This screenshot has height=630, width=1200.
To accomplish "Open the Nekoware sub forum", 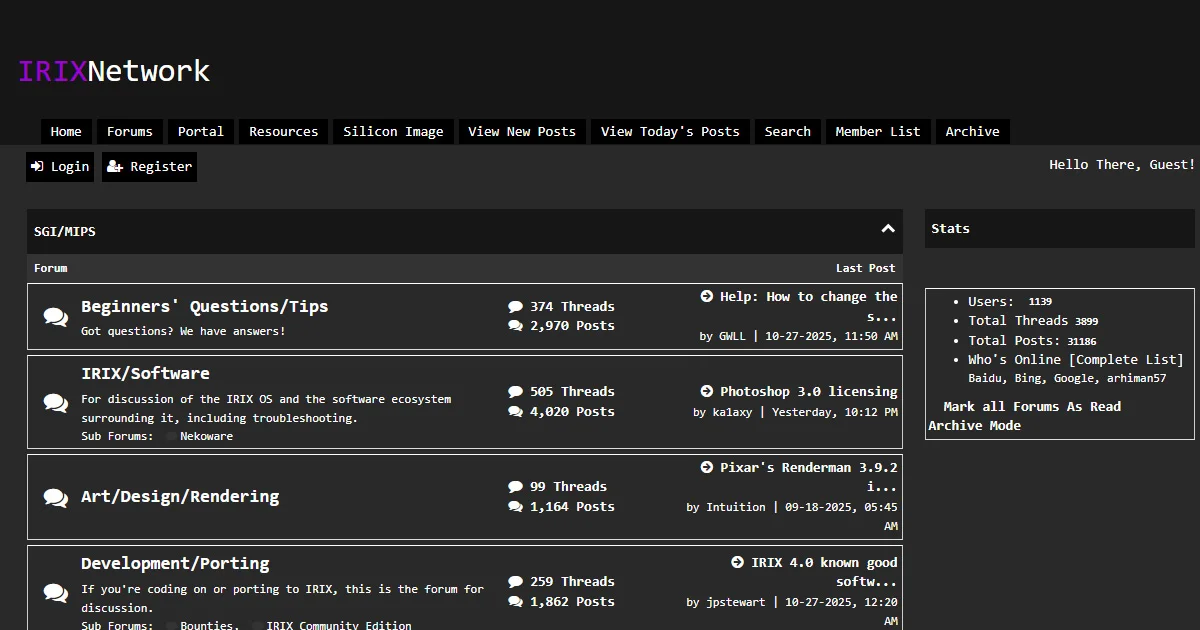I will tap(207, 436).
